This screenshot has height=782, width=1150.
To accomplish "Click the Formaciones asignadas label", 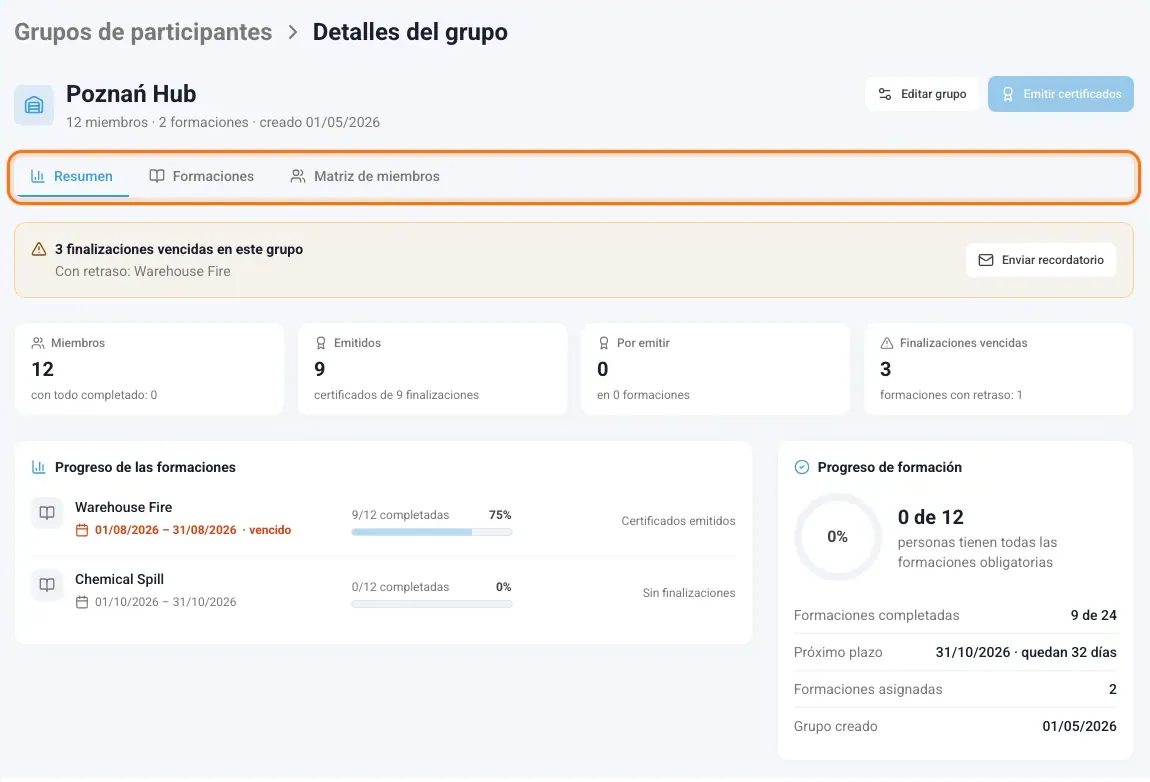I will (x=868, y=690).
